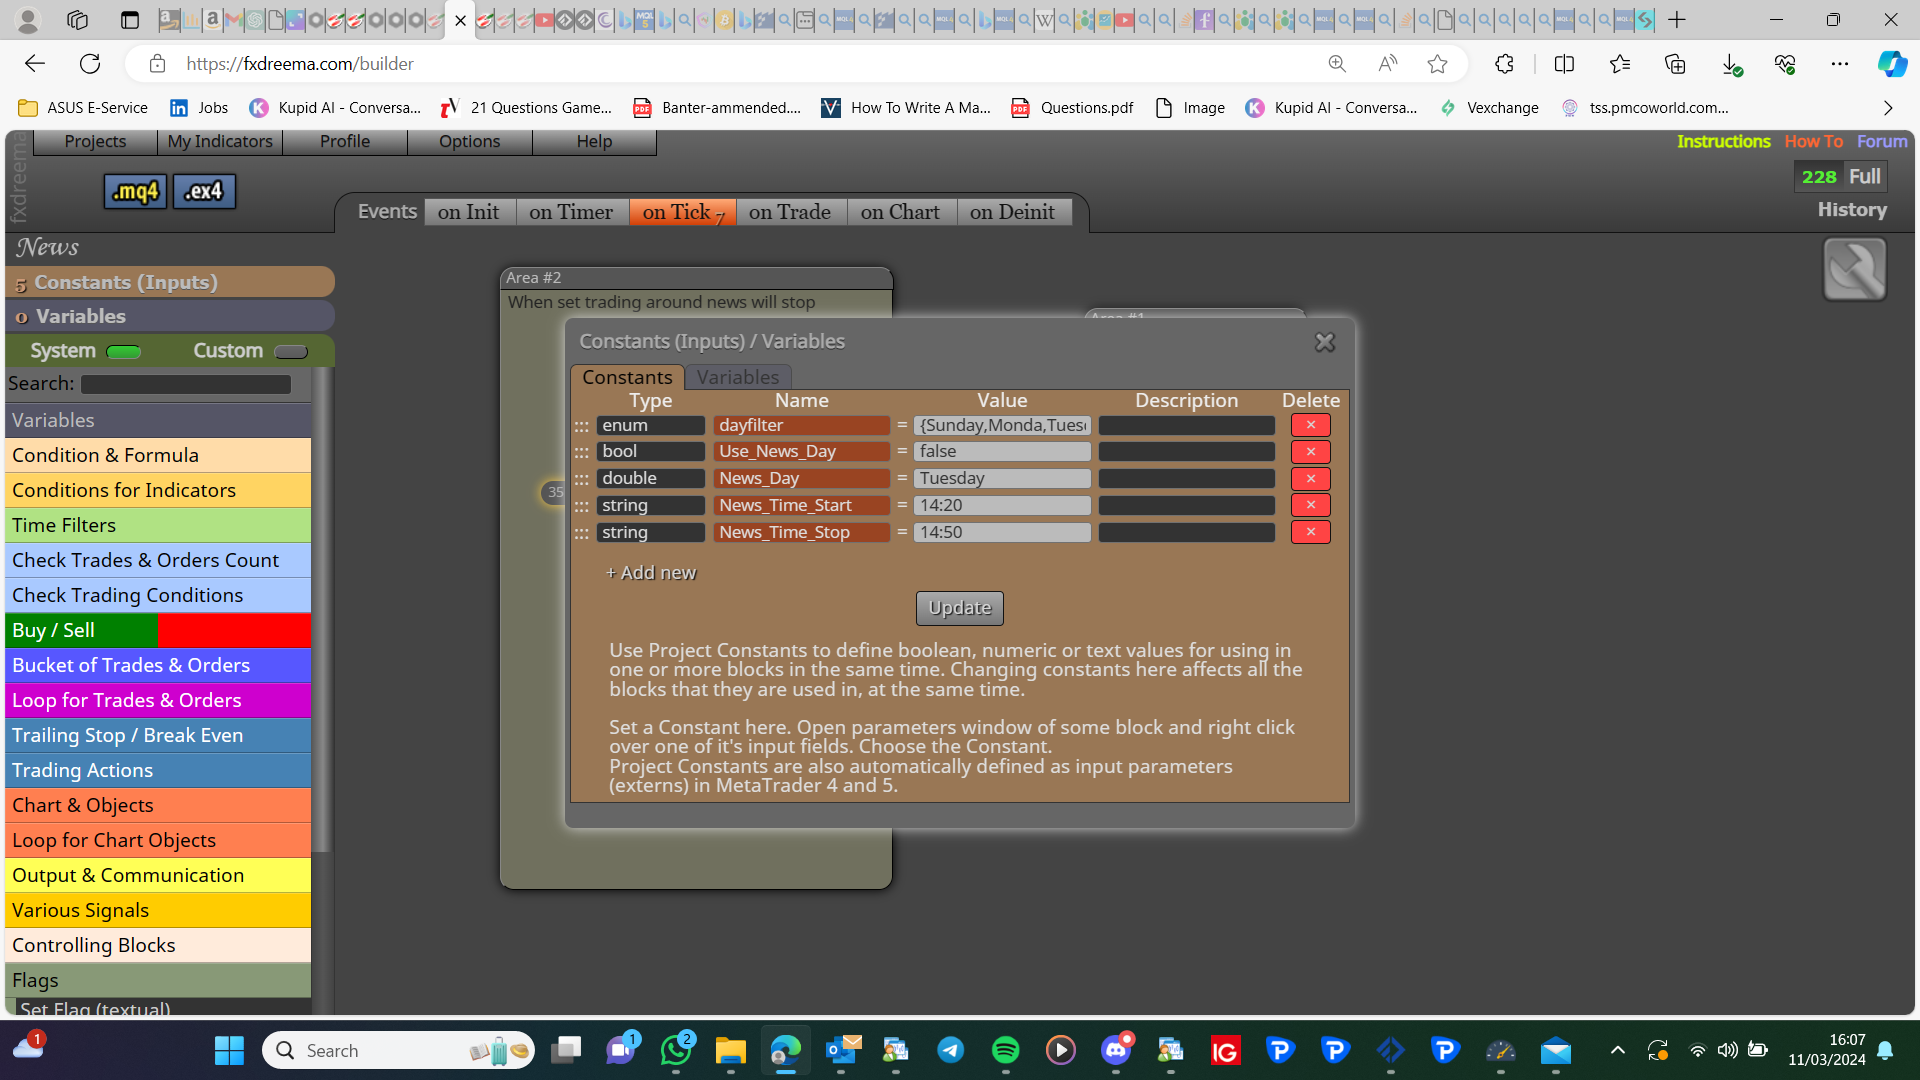Open the Forum link
This screenshot has height=1080, width=1920.
coord(1882,141)
